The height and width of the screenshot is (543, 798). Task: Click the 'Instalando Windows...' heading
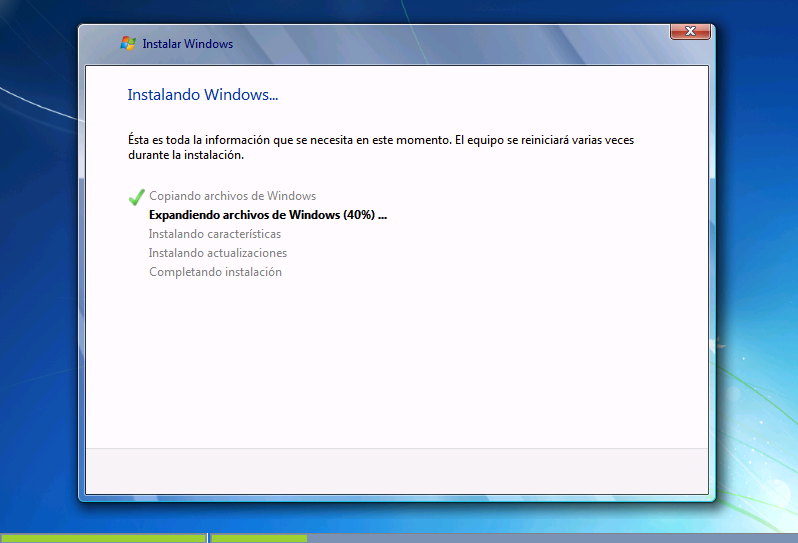203,95
